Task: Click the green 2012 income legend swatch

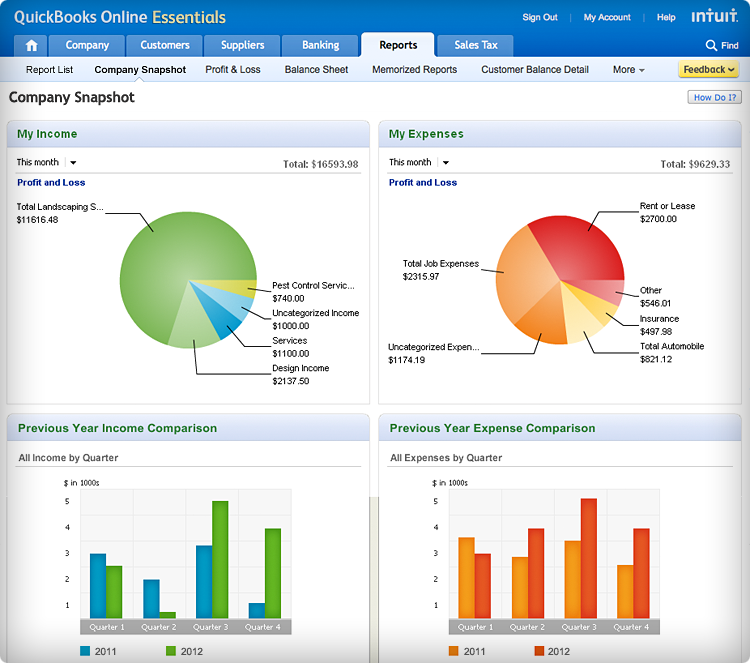Action: coord(171,651)
